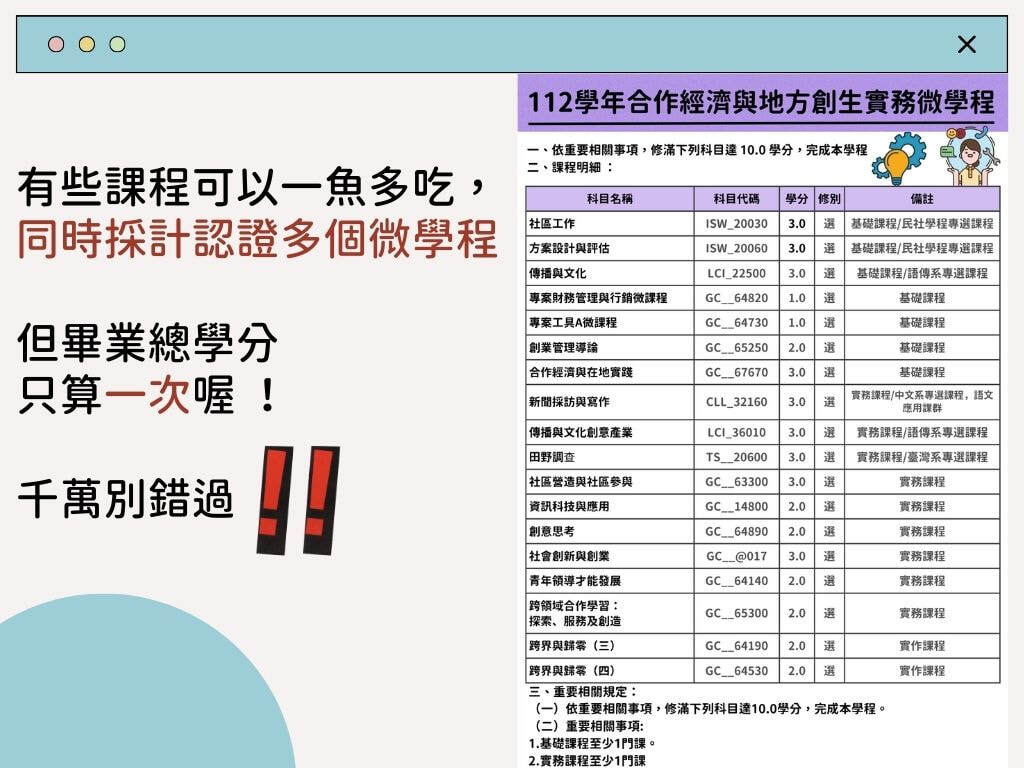This screenshot has width=1024, height=768.
Task: Select the course code GC__67670
Action: tap(736, 373)
